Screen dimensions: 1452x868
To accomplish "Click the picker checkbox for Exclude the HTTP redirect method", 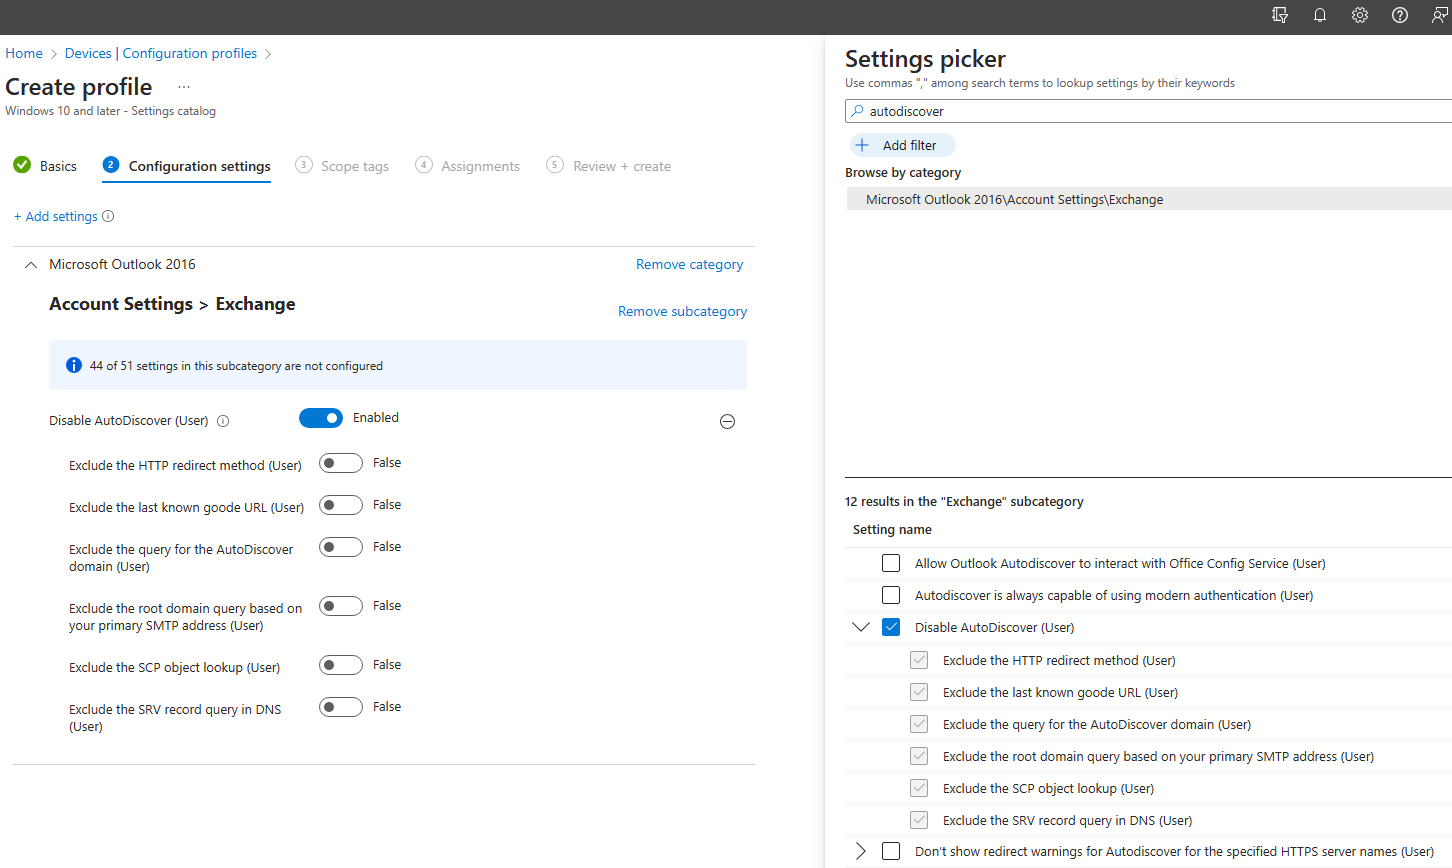I will click(x=919, y=660).
